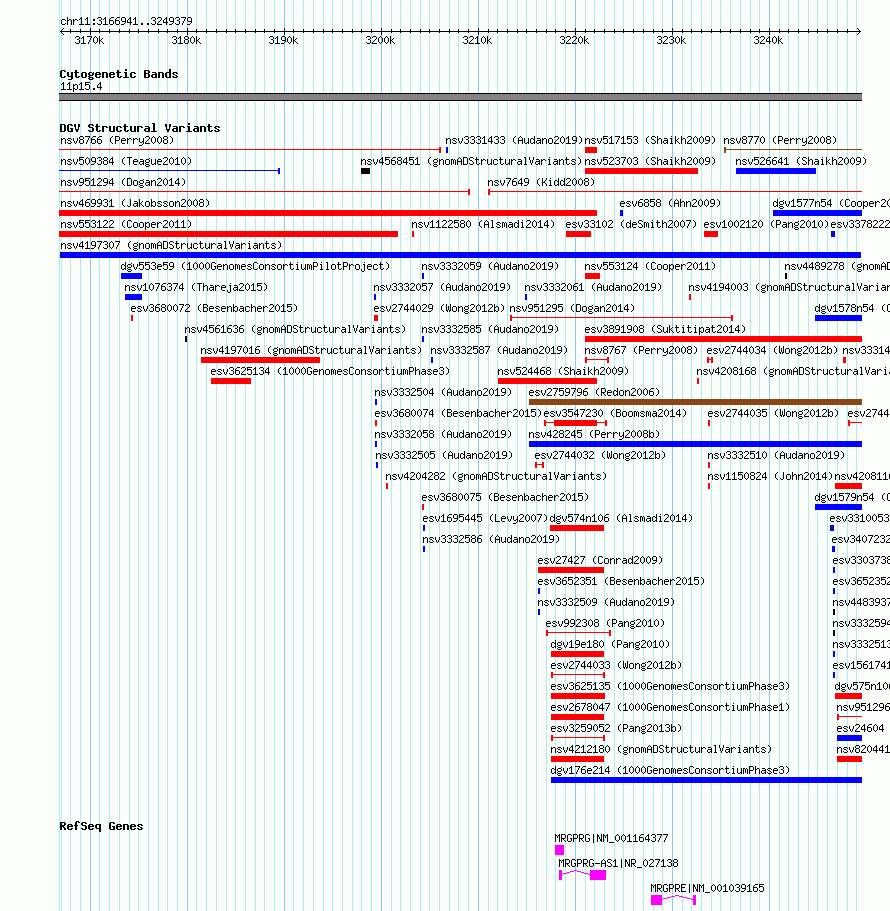Click dgv574n106 (Alsmadi2014) variant label
Image resolution: width=890 pixels, height=911 pixels.
(621, 518)
